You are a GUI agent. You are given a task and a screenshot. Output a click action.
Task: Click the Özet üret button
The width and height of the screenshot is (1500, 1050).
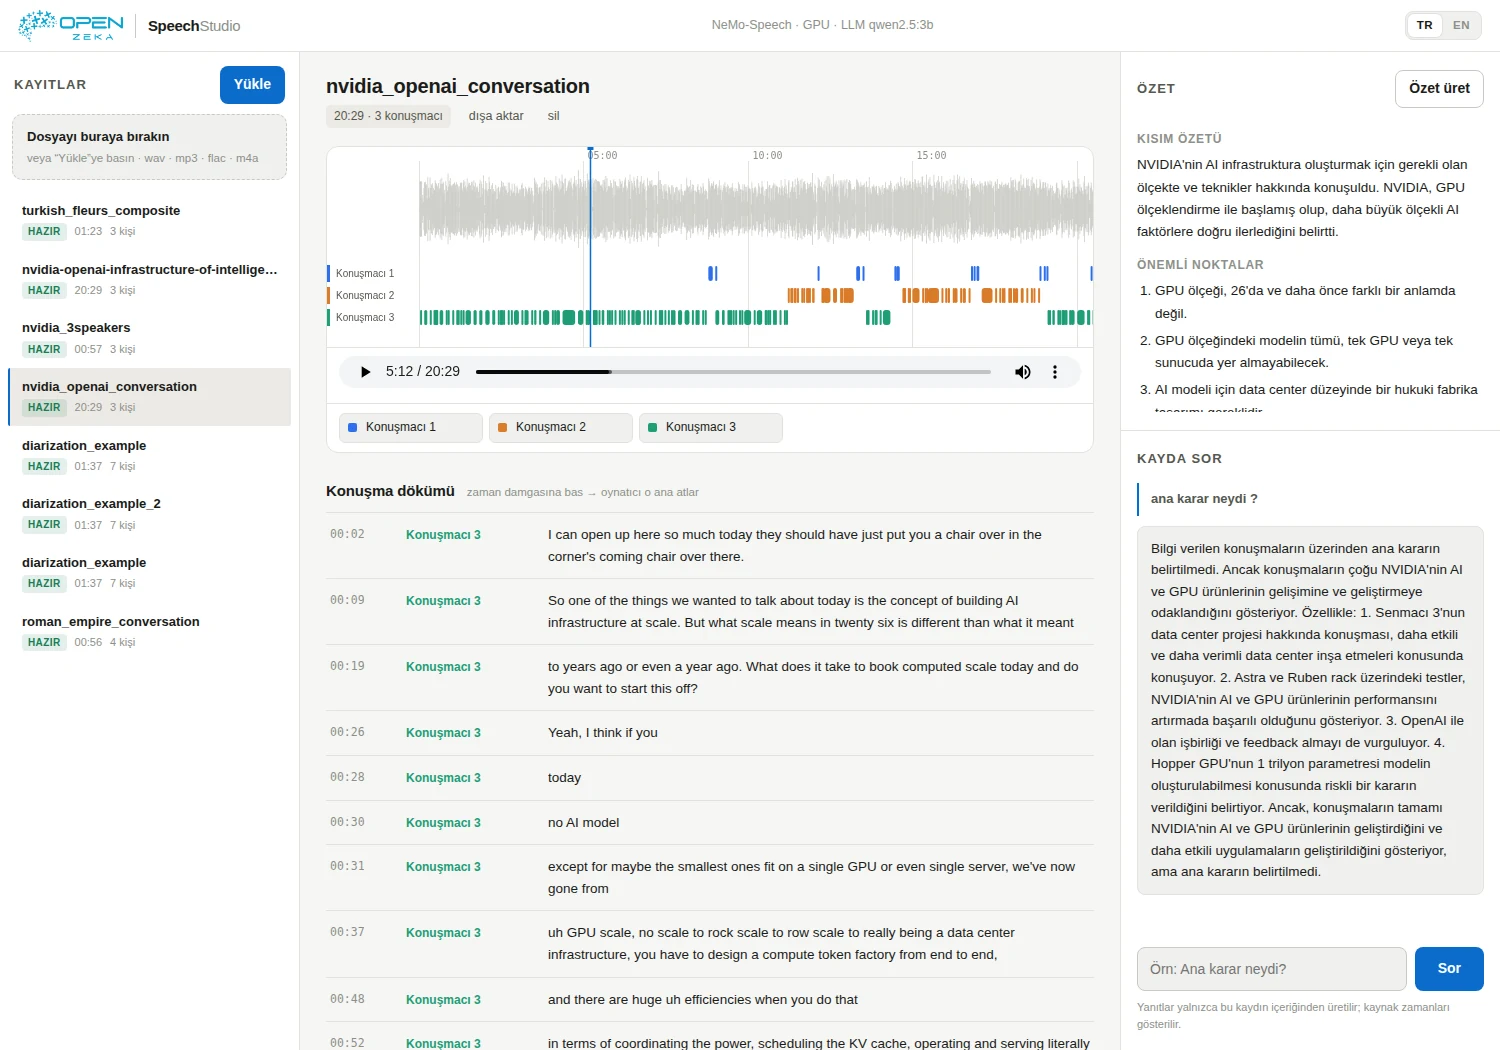pos(1439,89)
